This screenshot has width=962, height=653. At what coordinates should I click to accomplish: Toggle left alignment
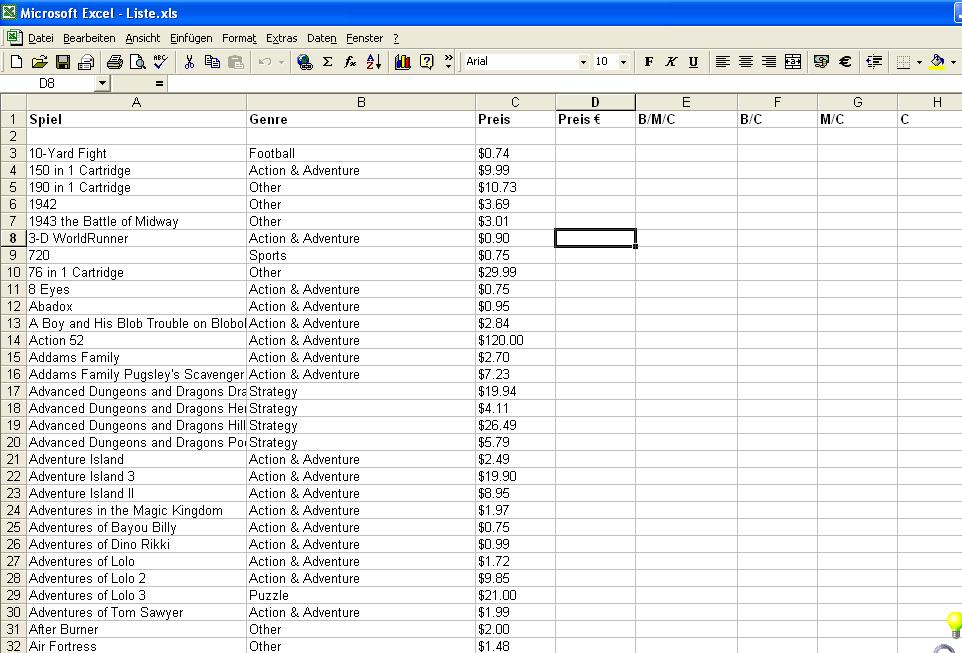point(723,62)
